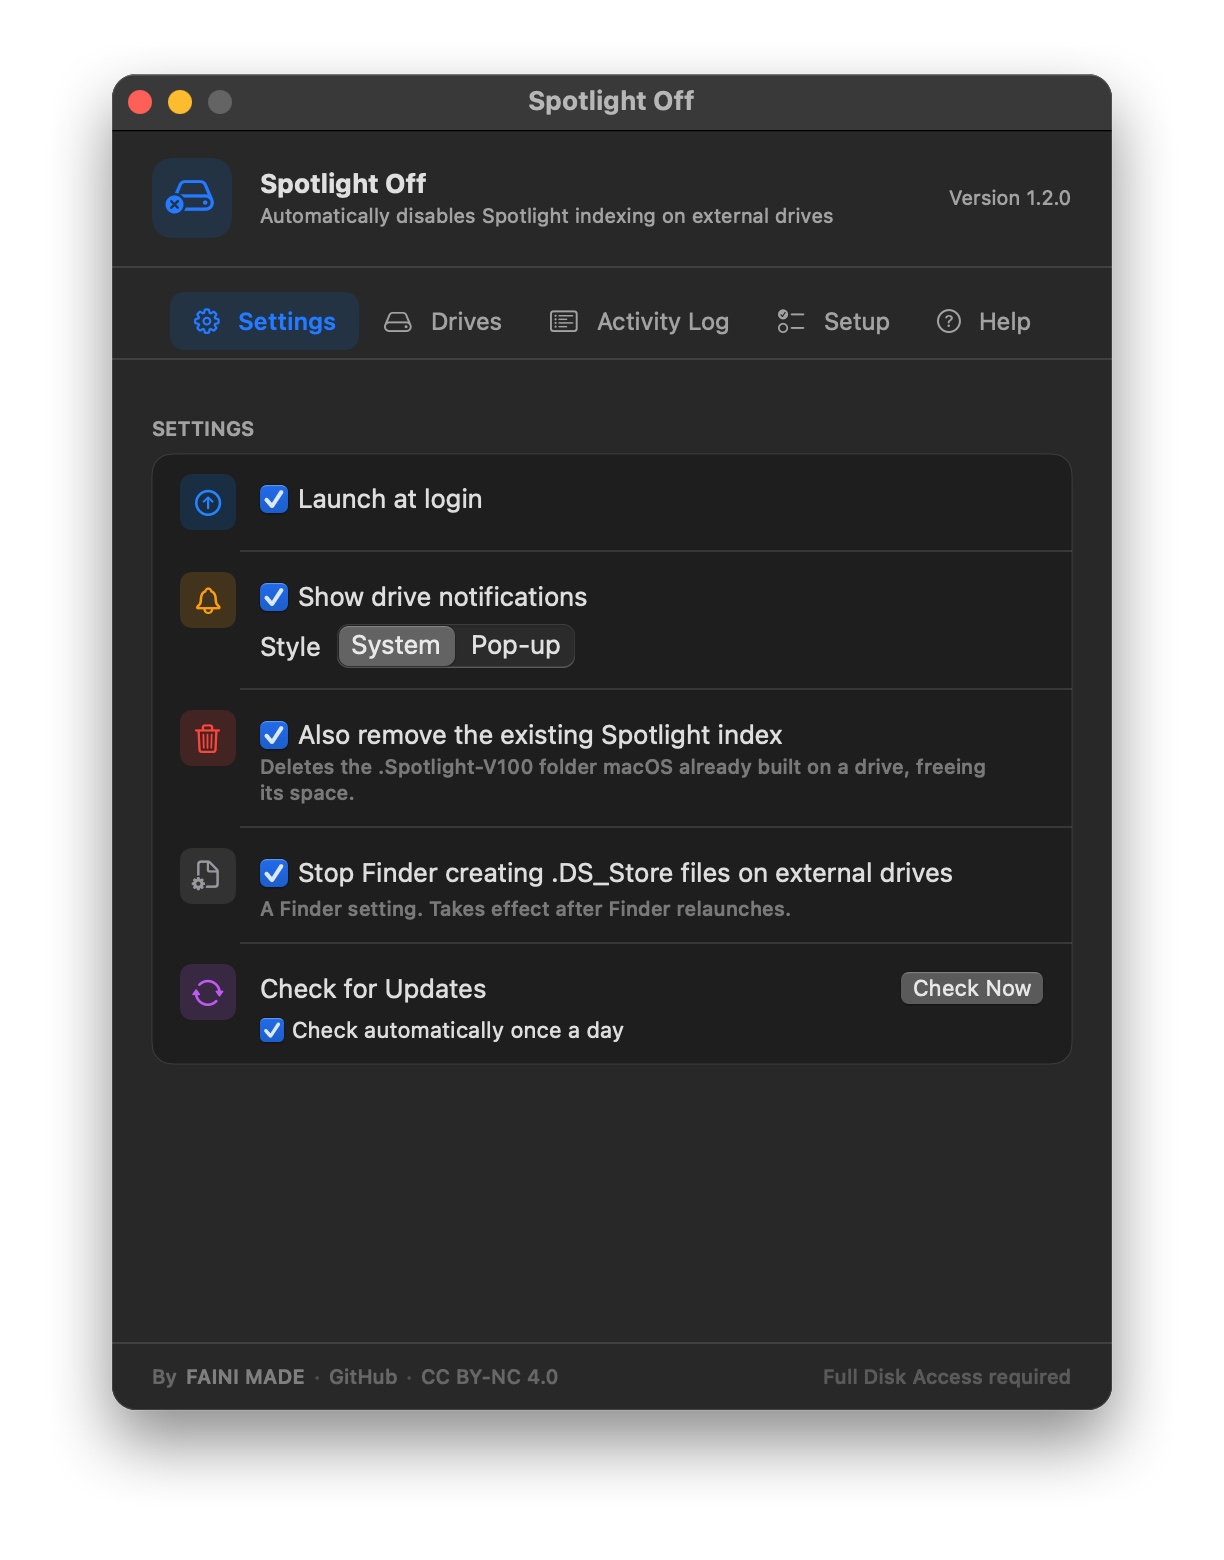Click the Style label

pos(290,647)
